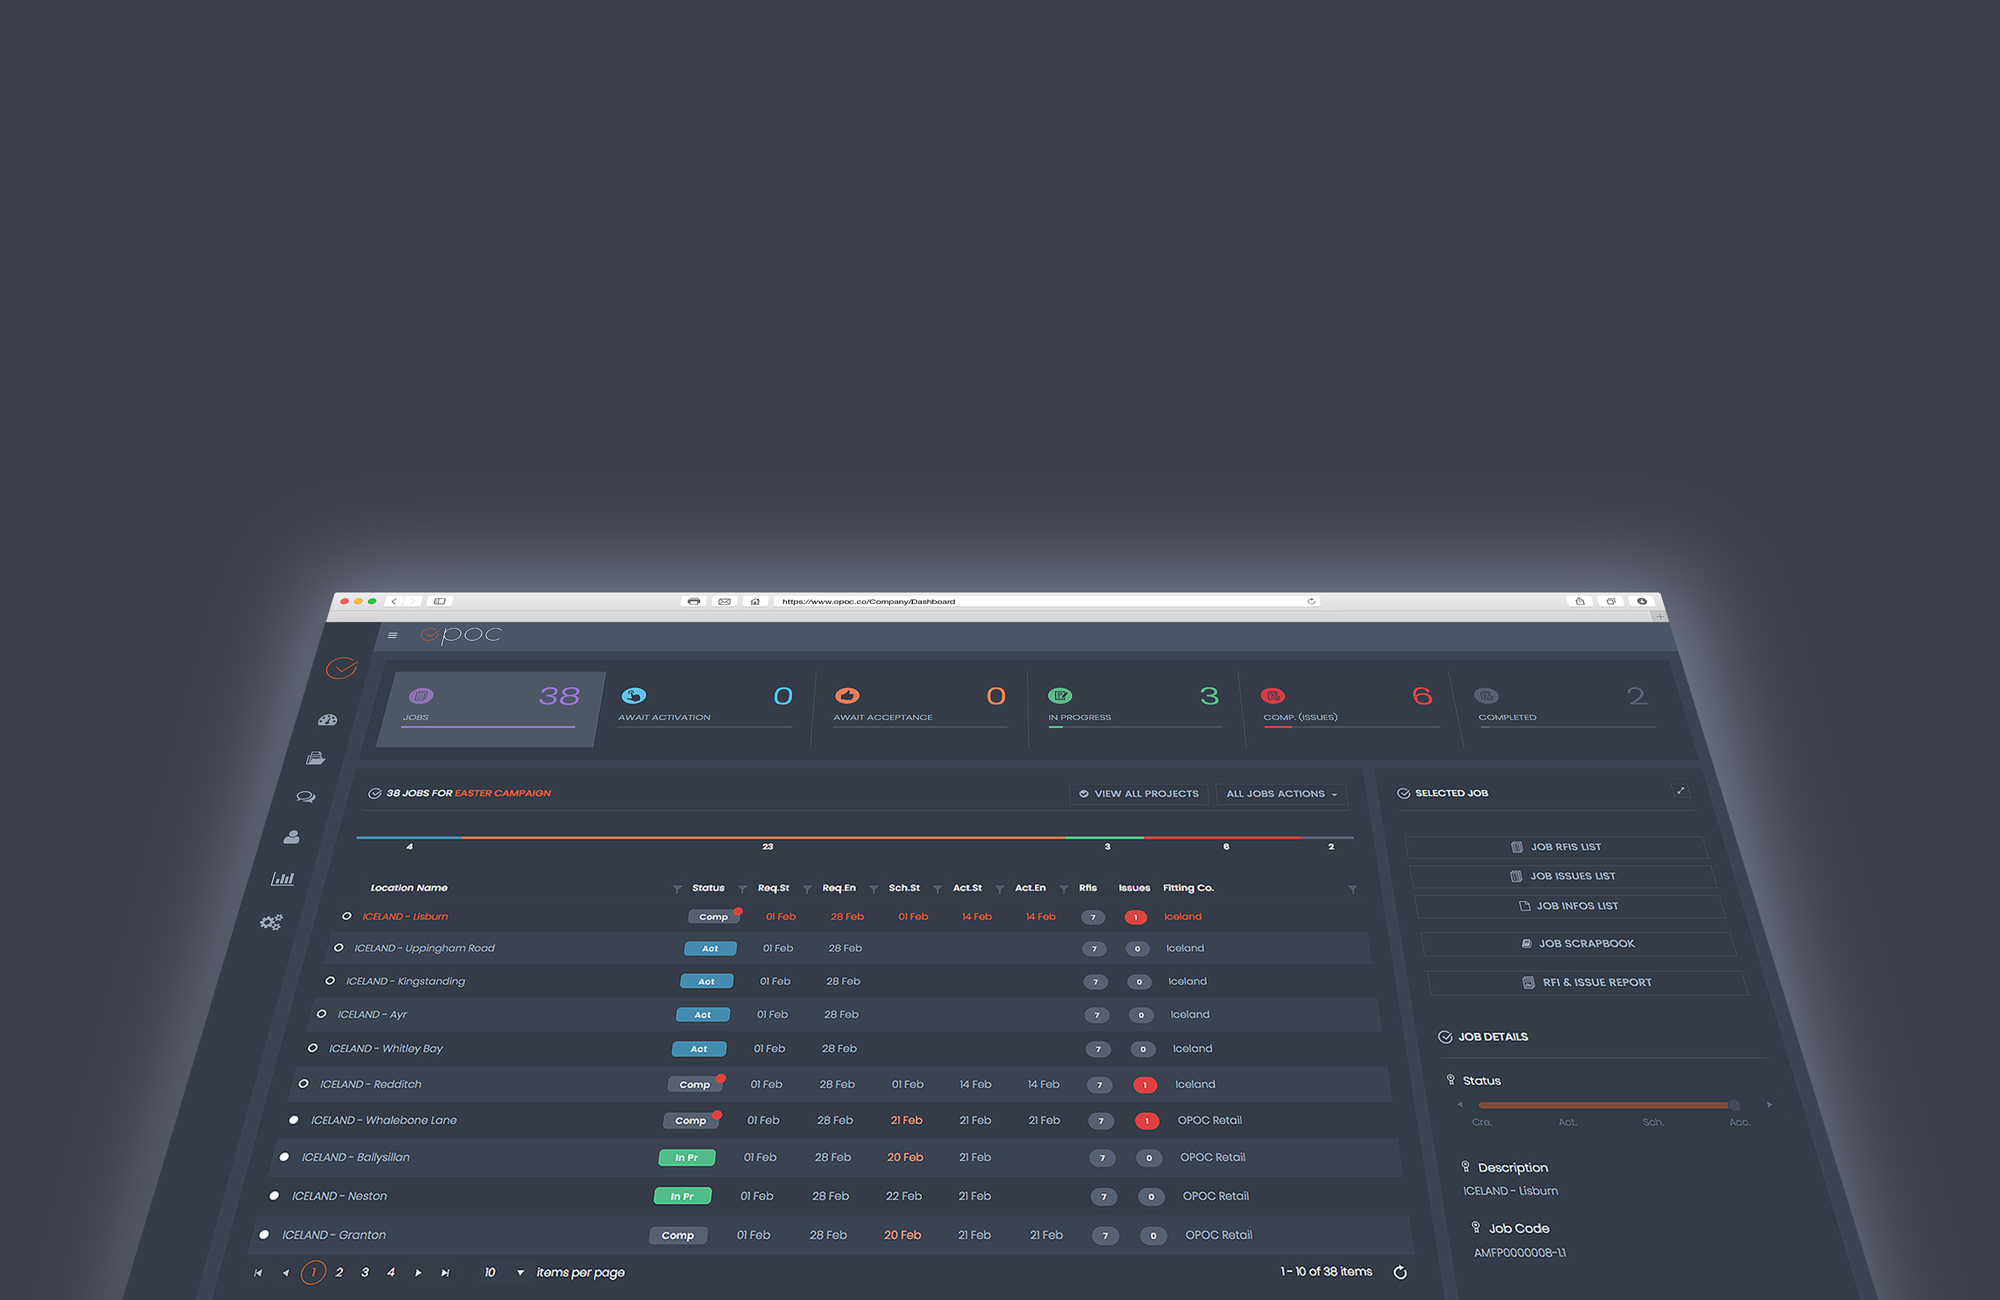Open the dashboard gauge sidebar icon
Screen dimensions: 2000x1300
pyautogui.click(x=327, y=720)
